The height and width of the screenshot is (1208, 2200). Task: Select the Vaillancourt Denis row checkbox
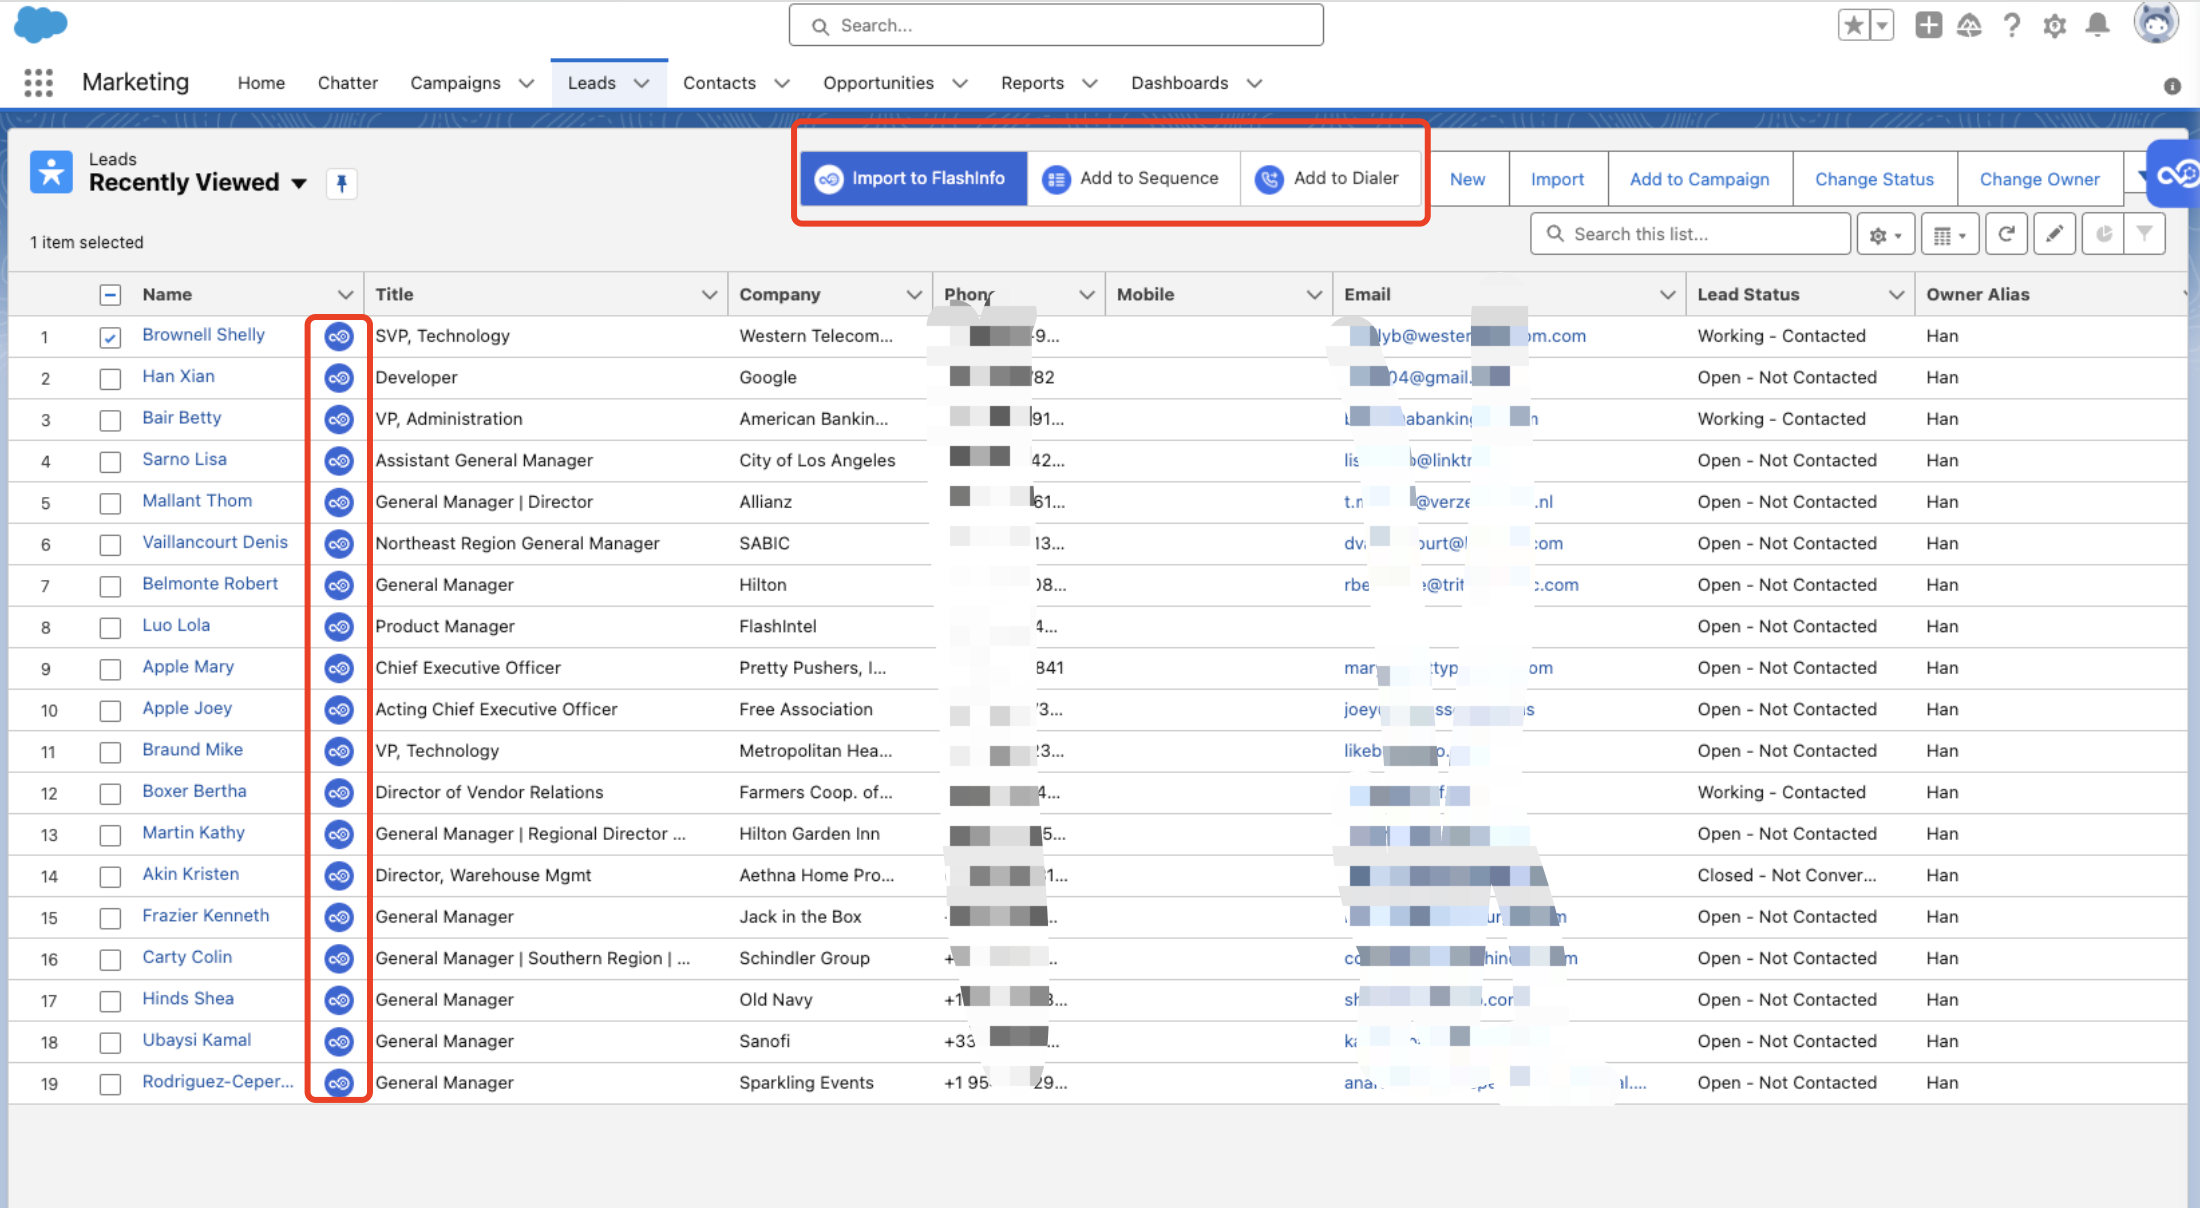tap(110, 545)
